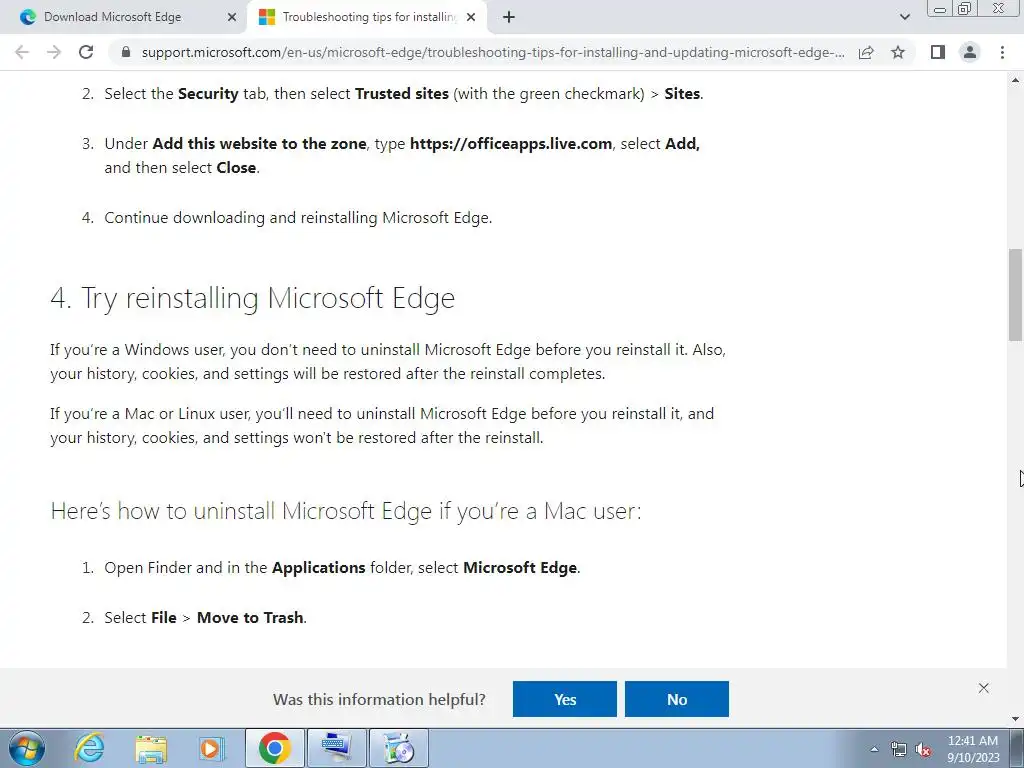View site information via the lock icon
Viewport: 1024px width, 768px height.
coord(126,52)
